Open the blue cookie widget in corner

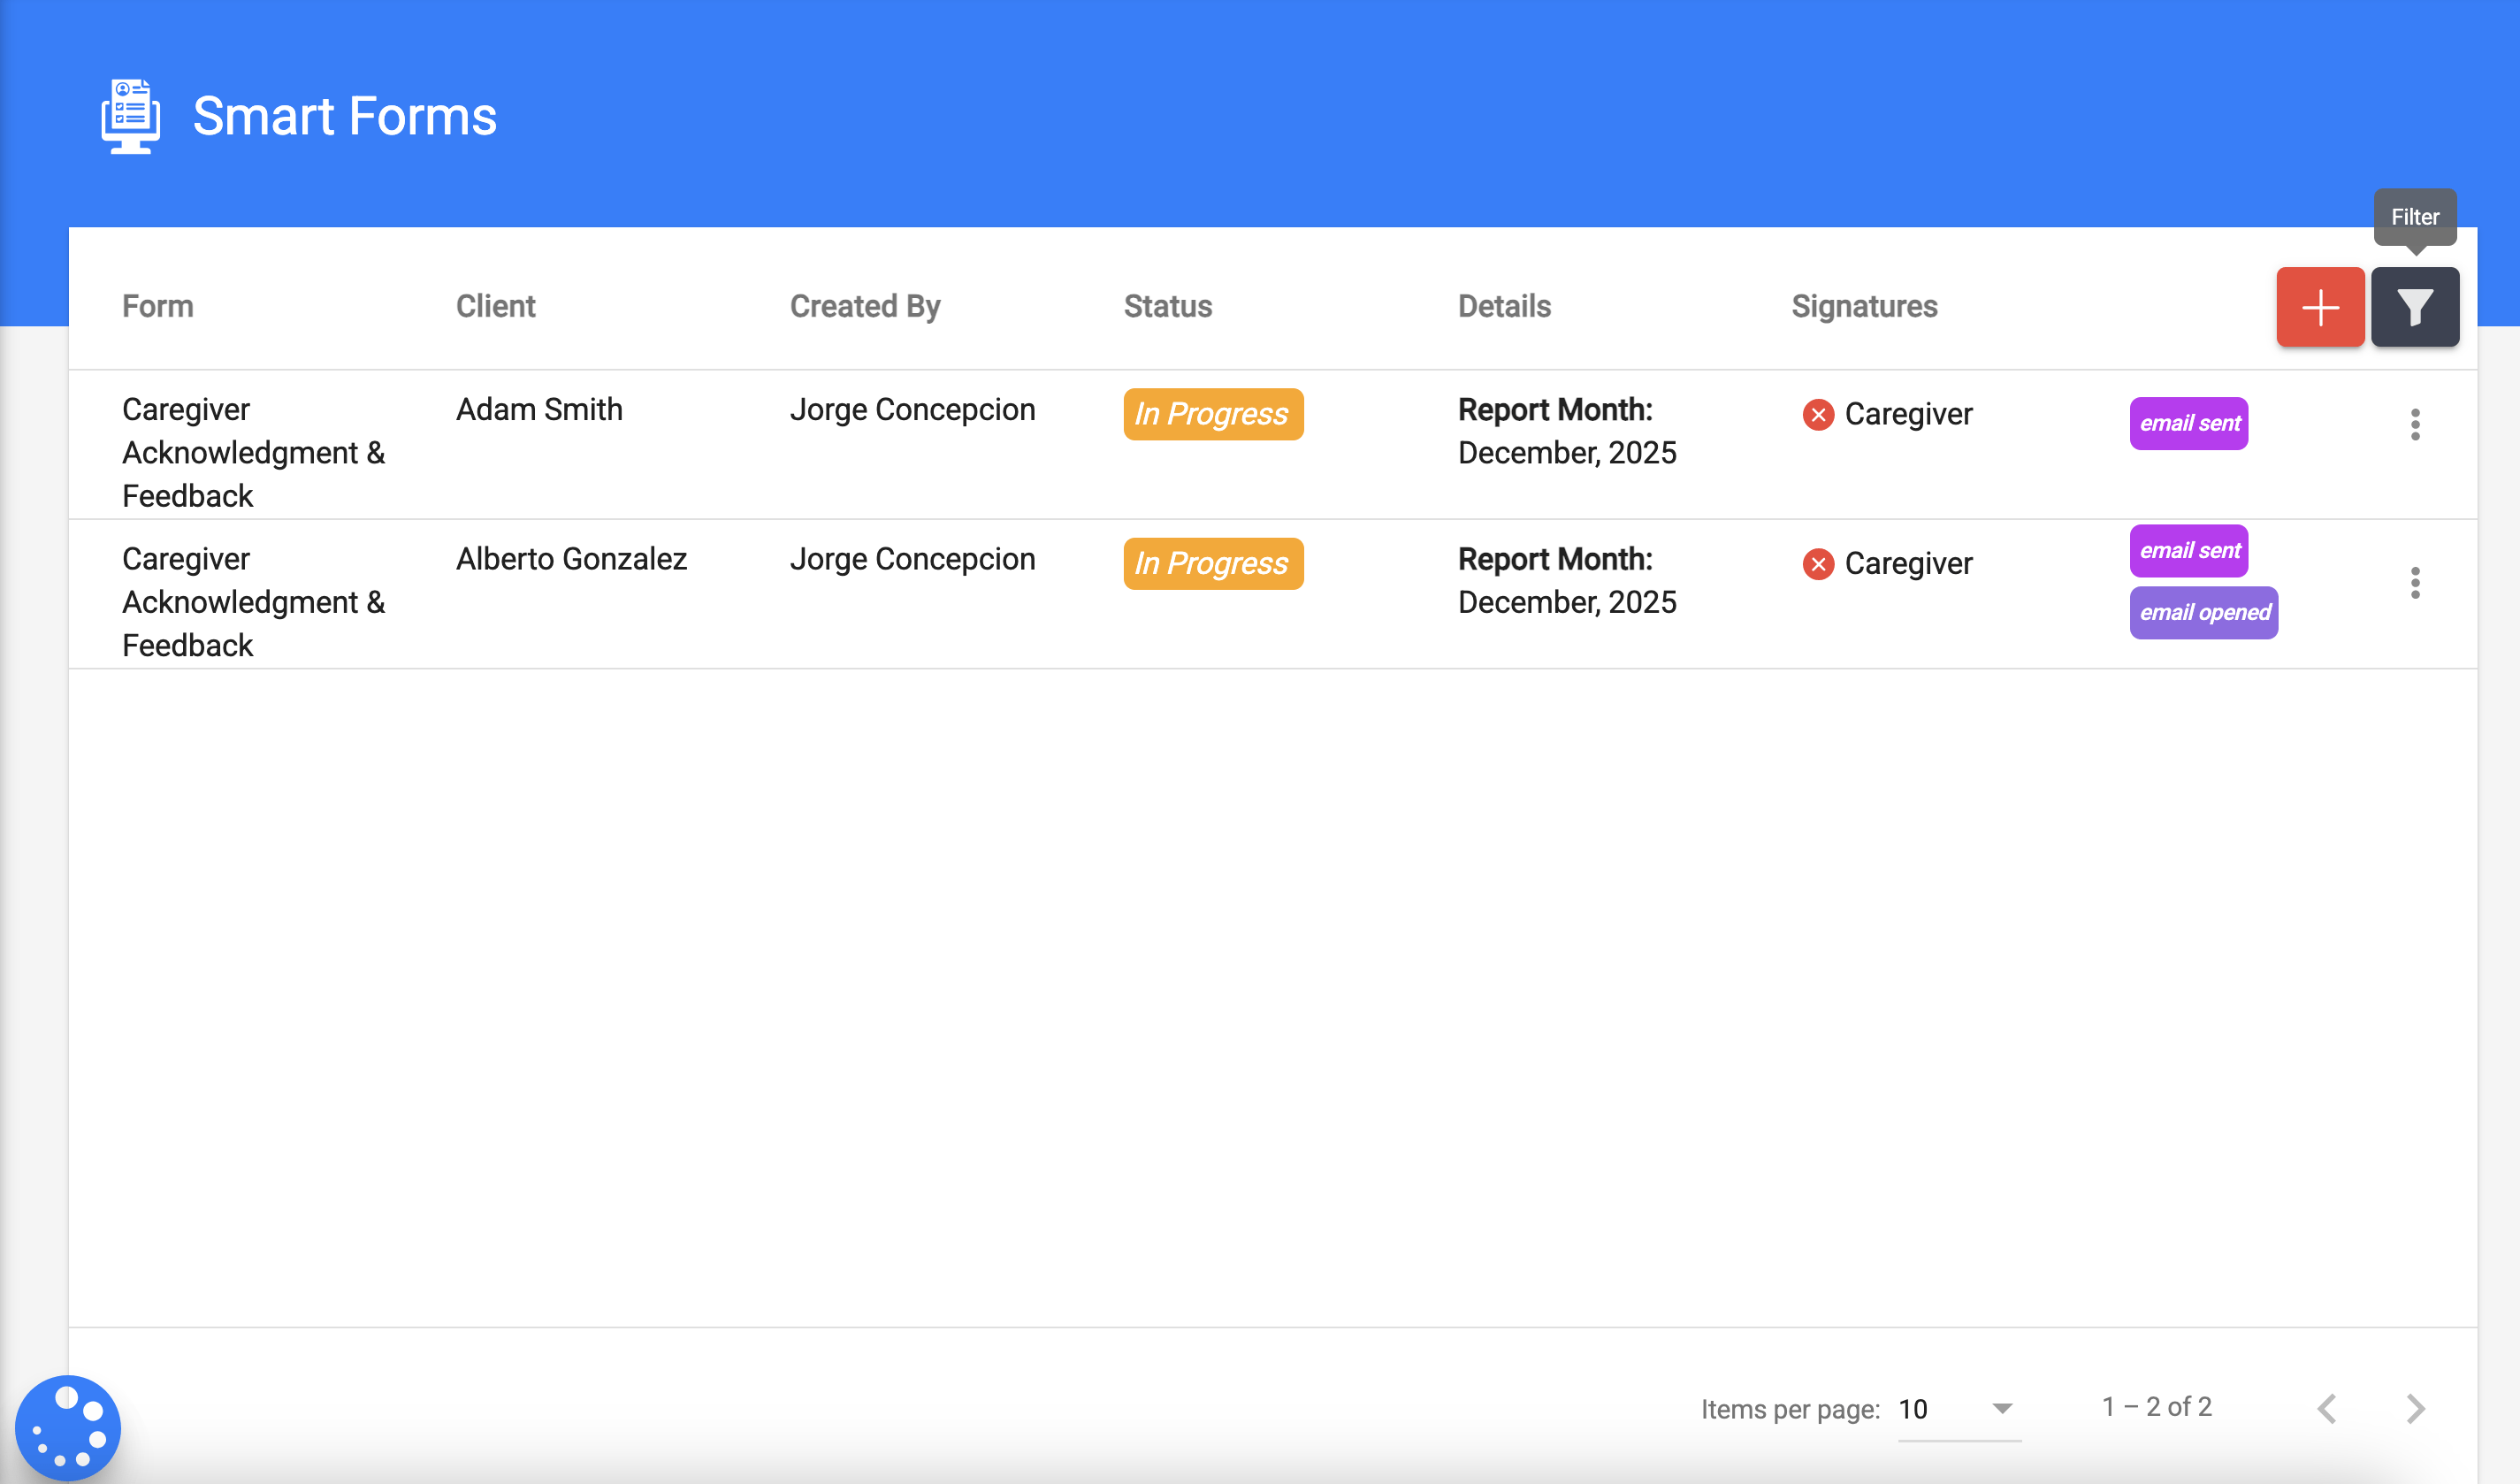[67, 1427]
